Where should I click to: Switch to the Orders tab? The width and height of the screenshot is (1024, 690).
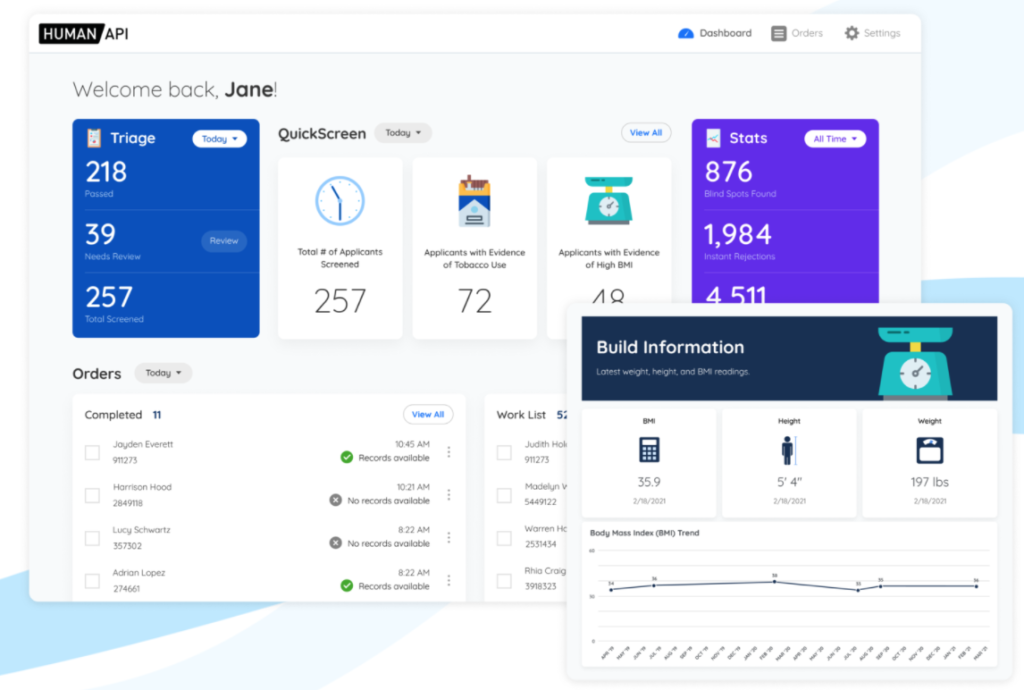click(797, 32)
